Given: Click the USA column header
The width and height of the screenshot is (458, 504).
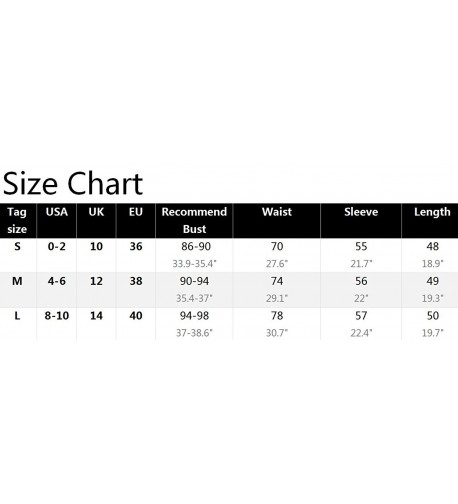Looking at the screenshot, I should 57,212.
